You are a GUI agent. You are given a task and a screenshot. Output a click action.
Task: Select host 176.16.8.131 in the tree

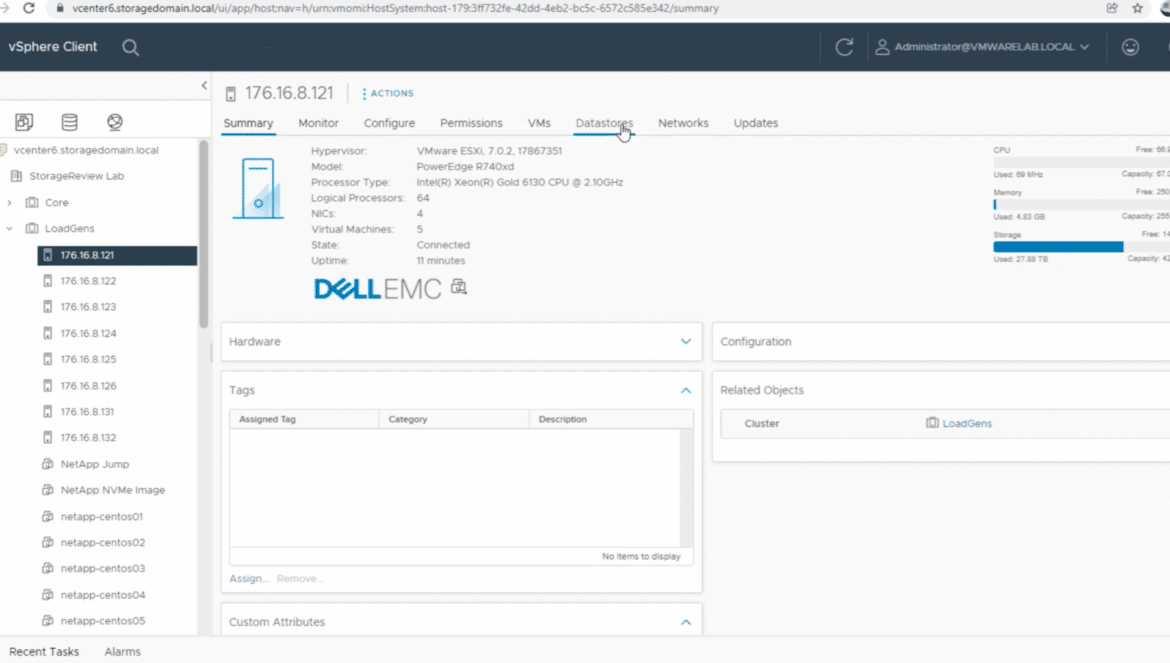pos(87,412)
